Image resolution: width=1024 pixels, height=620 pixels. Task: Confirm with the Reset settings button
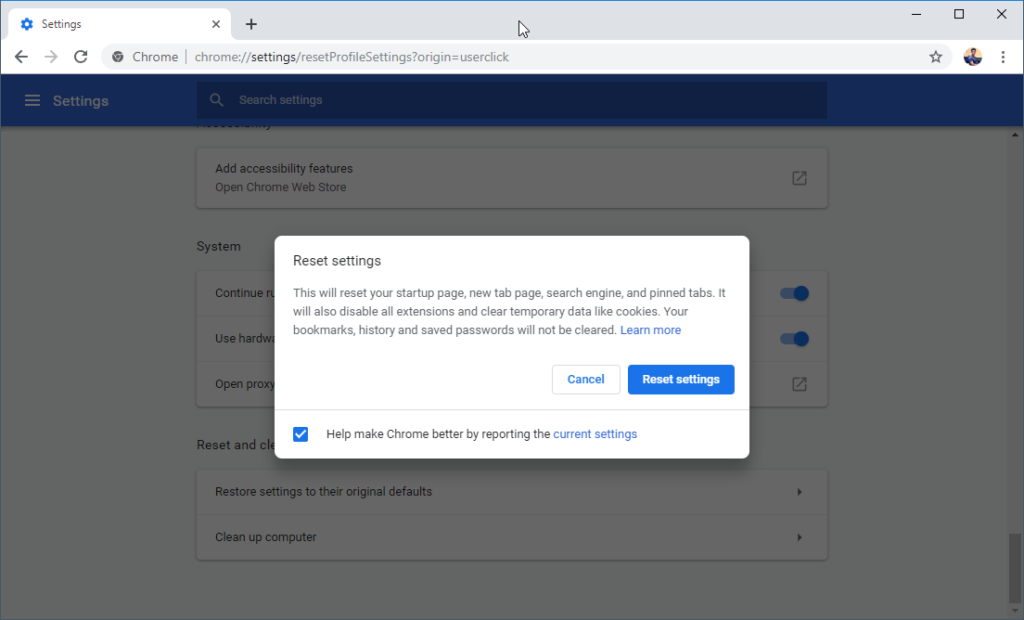(681, 379)
